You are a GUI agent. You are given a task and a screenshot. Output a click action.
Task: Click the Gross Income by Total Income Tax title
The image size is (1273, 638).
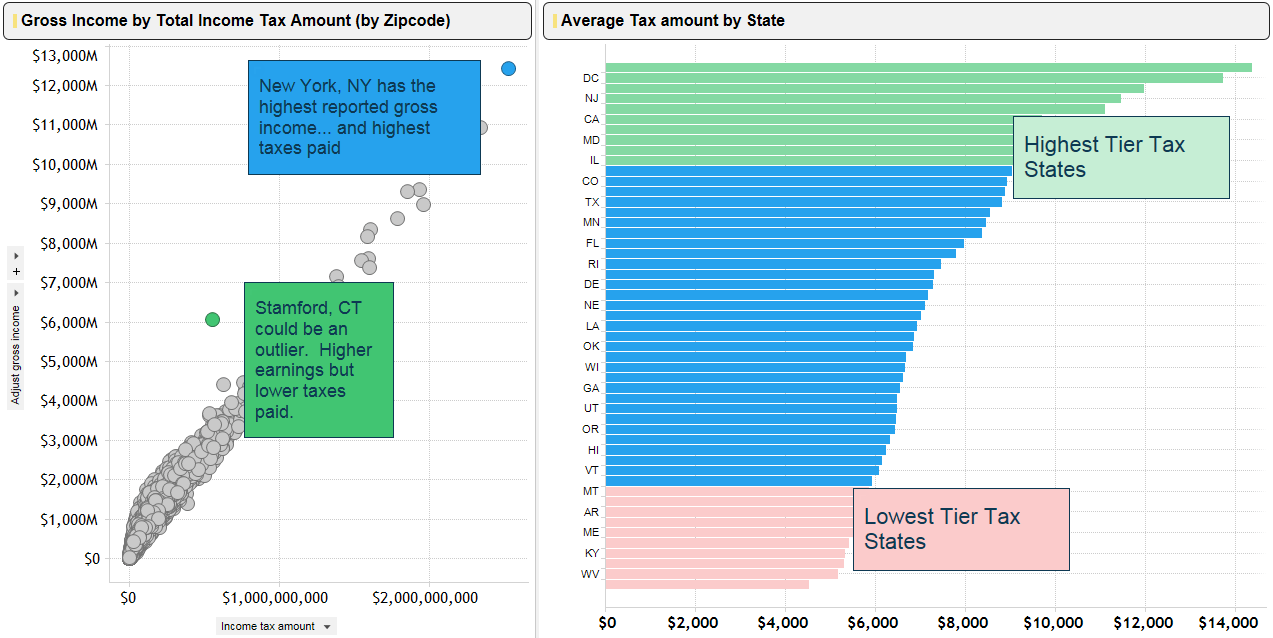235,20
